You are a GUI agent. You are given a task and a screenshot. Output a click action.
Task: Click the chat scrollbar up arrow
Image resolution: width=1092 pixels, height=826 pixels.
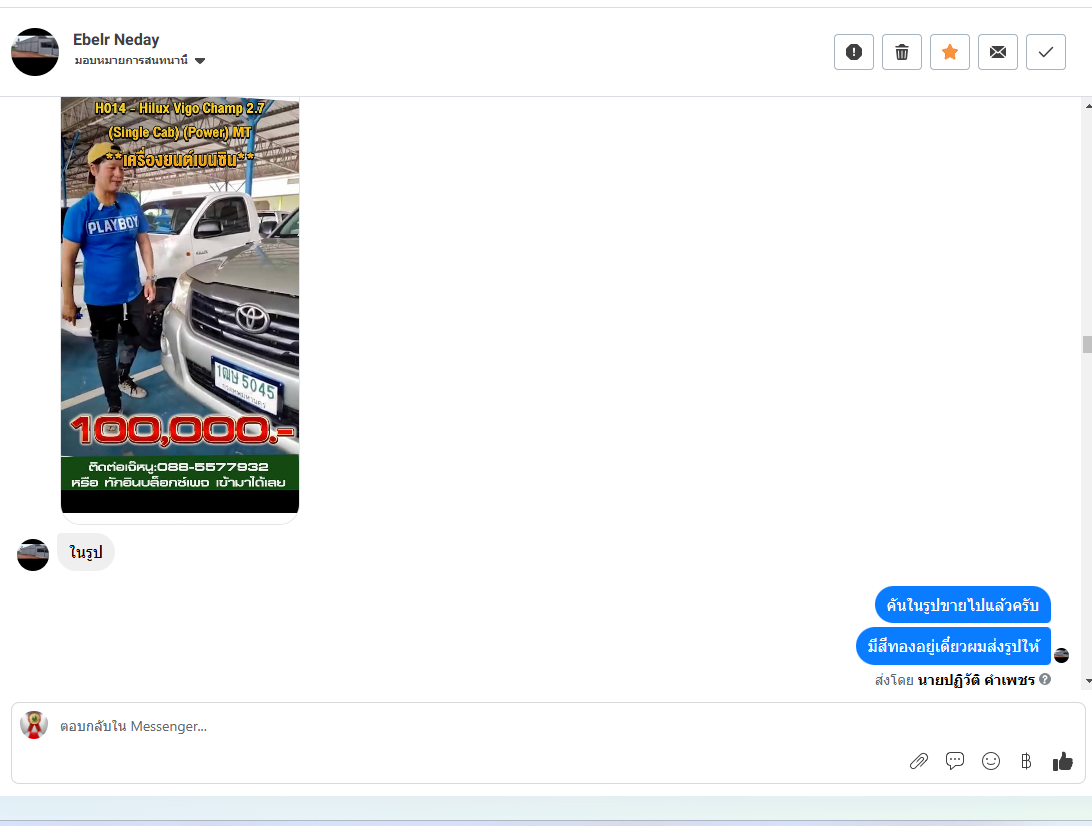(x=1087, y=106)
